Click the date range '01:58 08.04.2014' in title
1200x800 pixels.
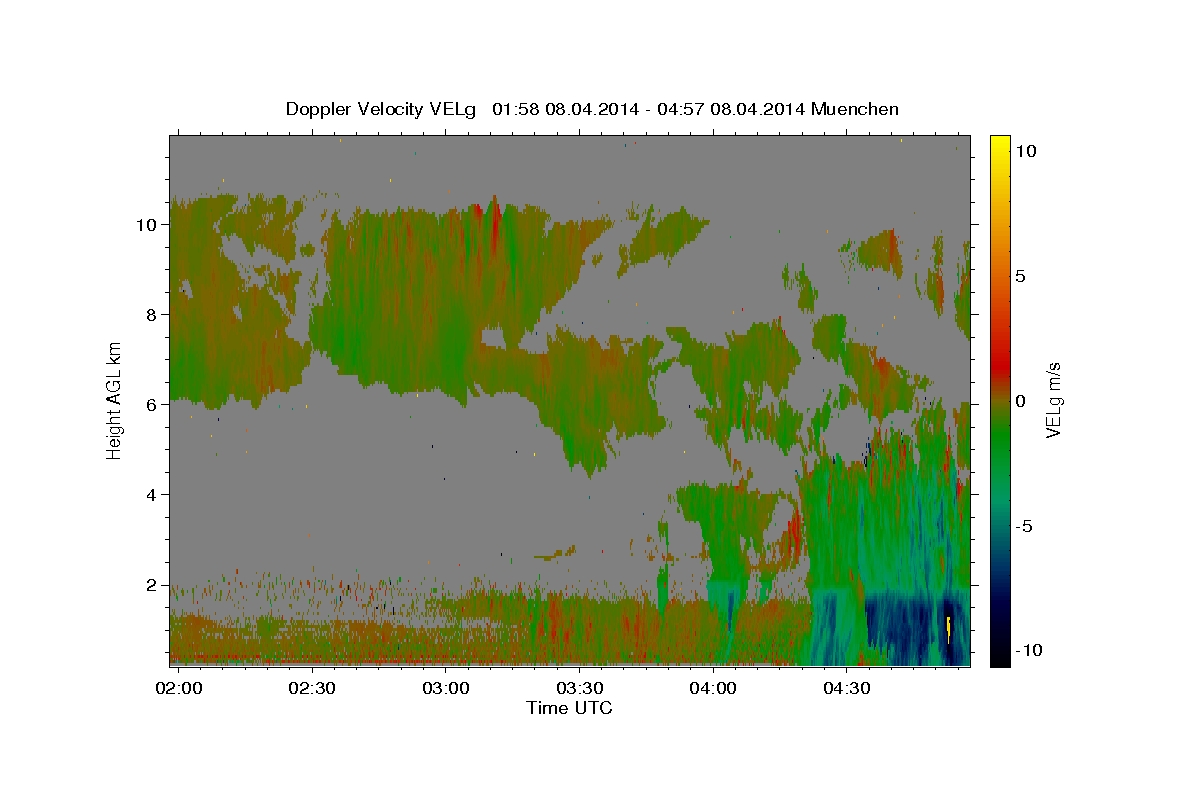pyautogui.click(x=563, y=109)
